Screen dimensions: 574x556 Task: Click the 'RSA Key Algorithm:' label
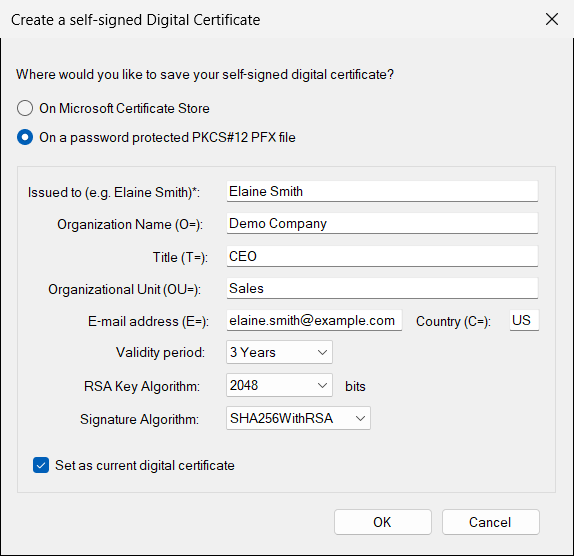[142, 386]
